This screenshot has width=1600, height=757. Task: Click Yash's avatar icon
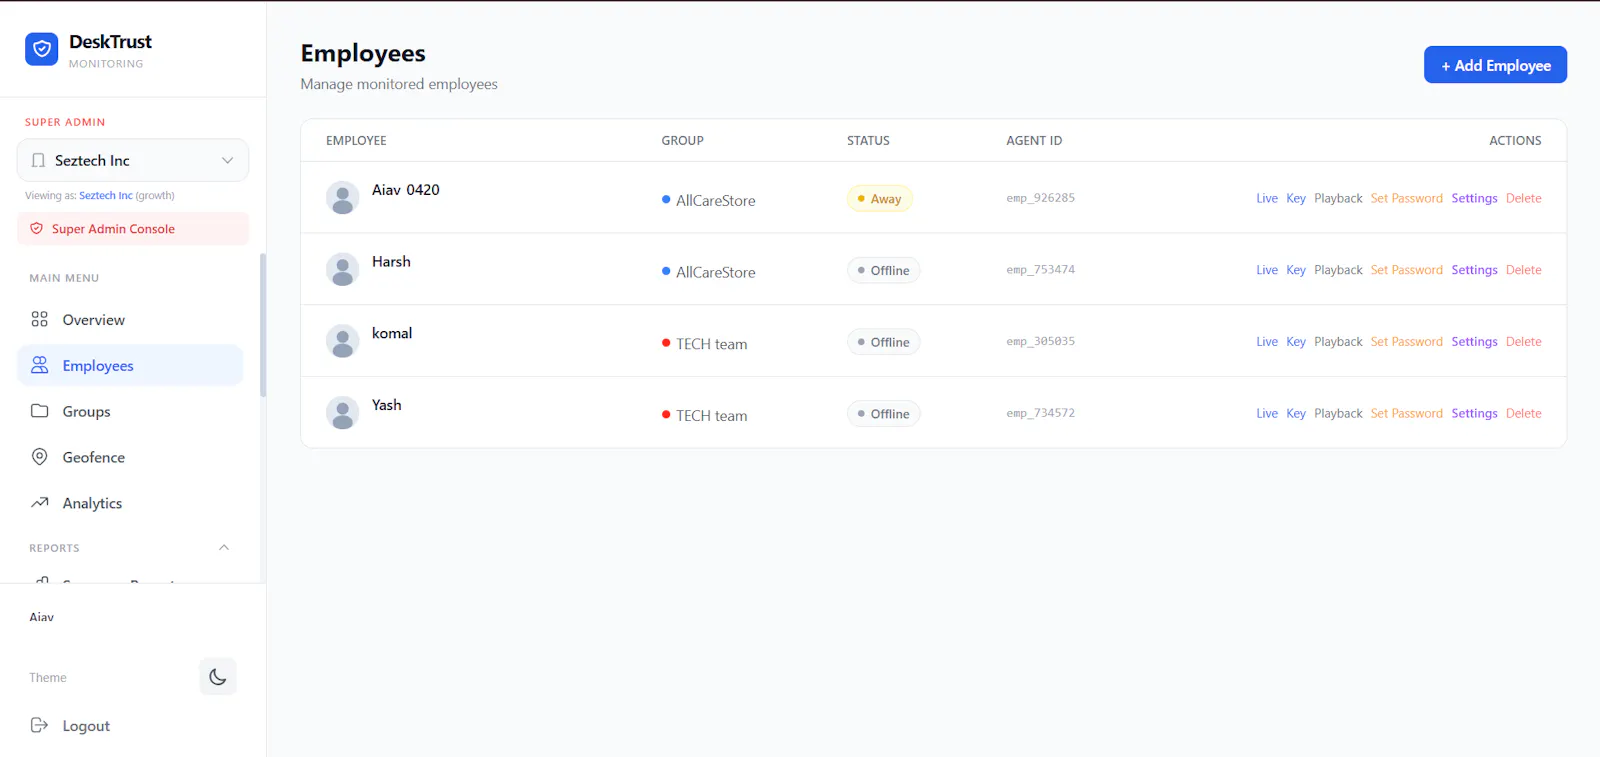pos(343,413)
